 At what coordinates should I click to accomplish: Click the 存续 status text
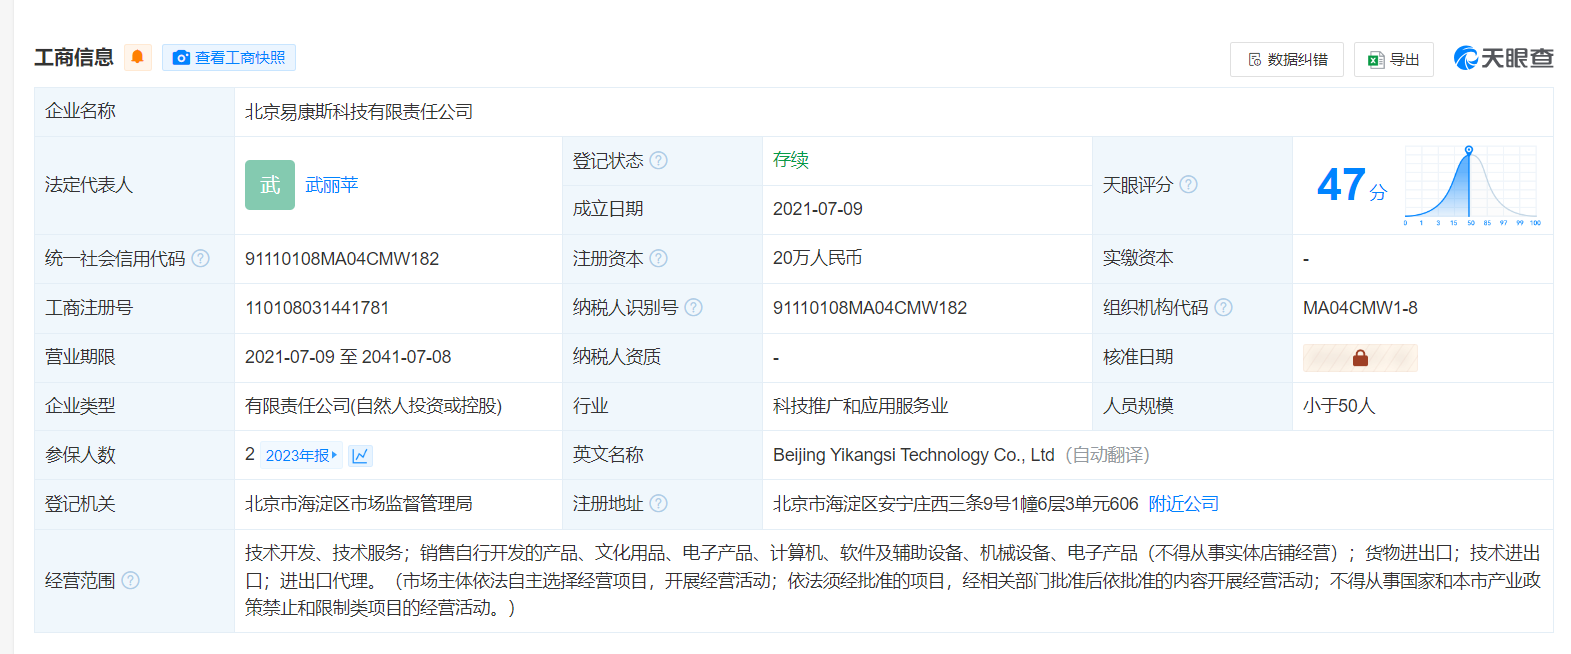(x=791, y=160)
